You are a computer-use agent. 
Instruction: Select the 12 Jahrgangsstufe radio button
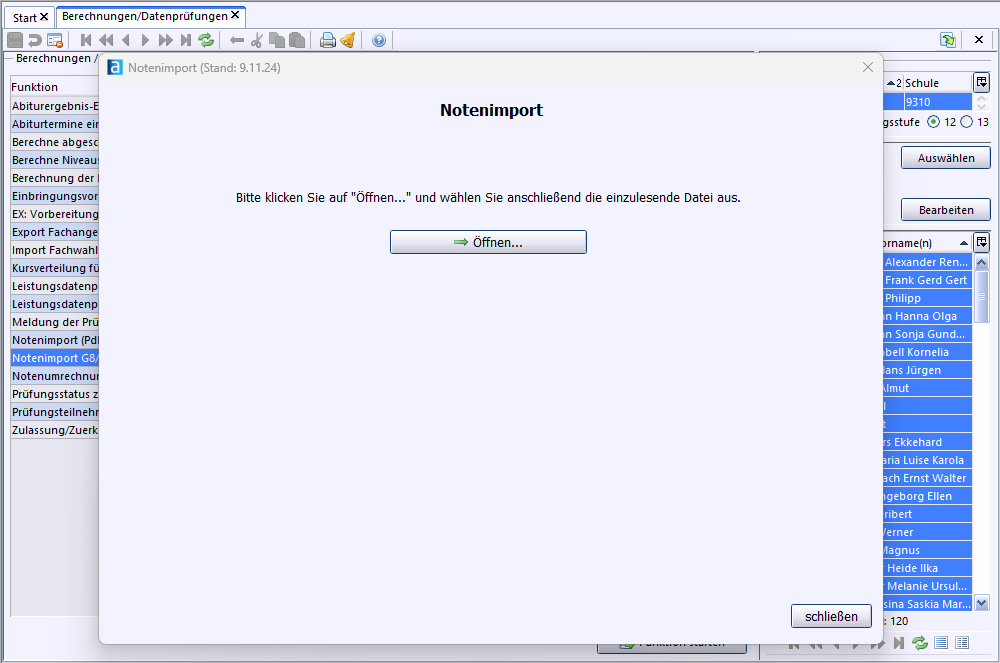point(934,122)
